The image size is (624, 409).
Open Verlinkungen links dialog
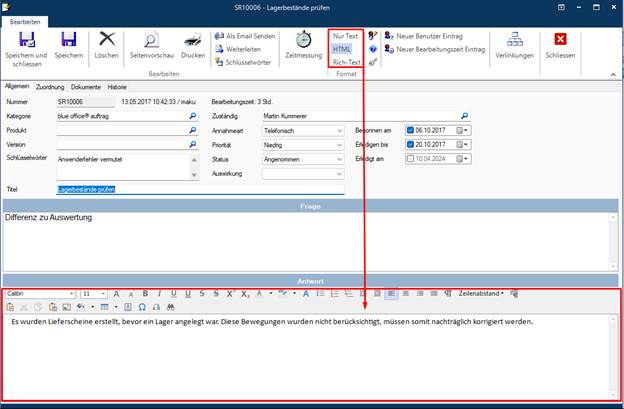[515, 45]
